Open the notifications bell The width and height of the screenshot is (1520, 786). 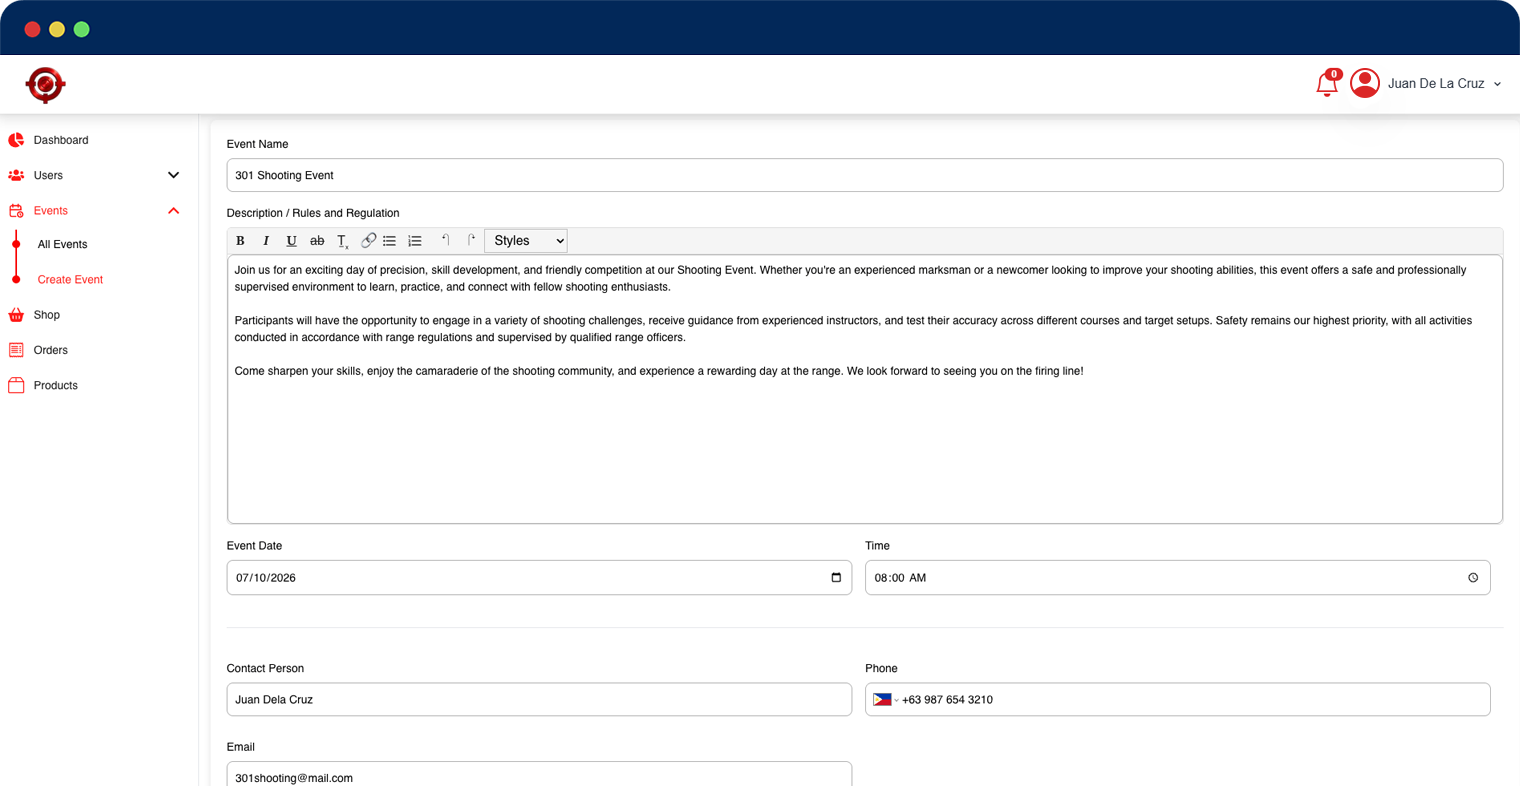pyautogui.click(x=1327, y=84)
